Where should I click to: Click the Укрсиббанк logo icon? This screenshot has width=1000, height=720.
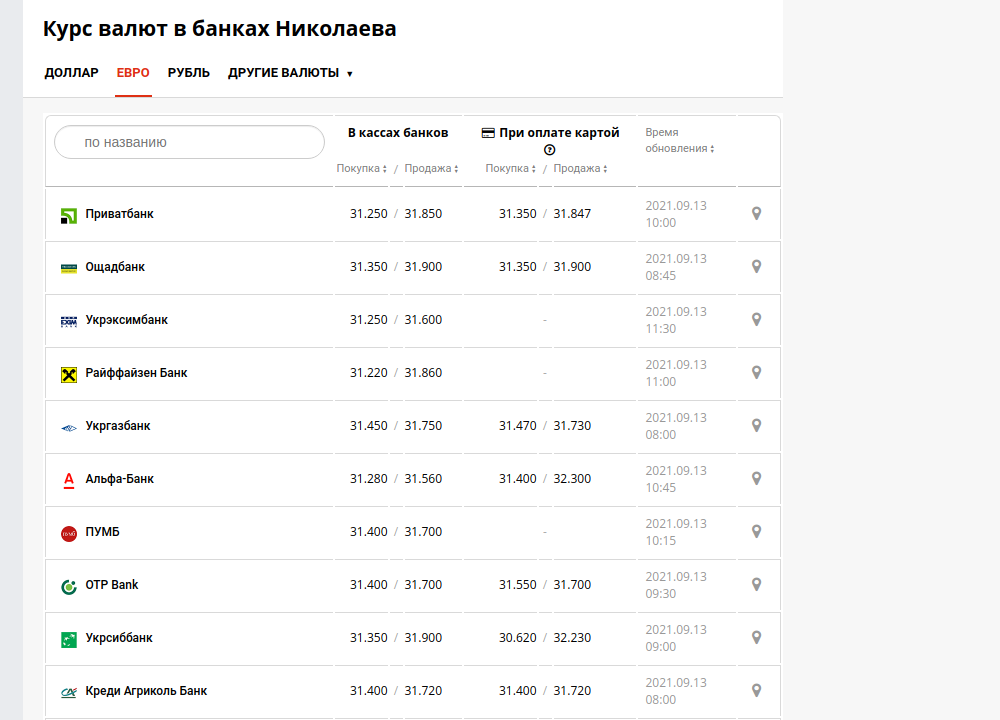[69, 639]
